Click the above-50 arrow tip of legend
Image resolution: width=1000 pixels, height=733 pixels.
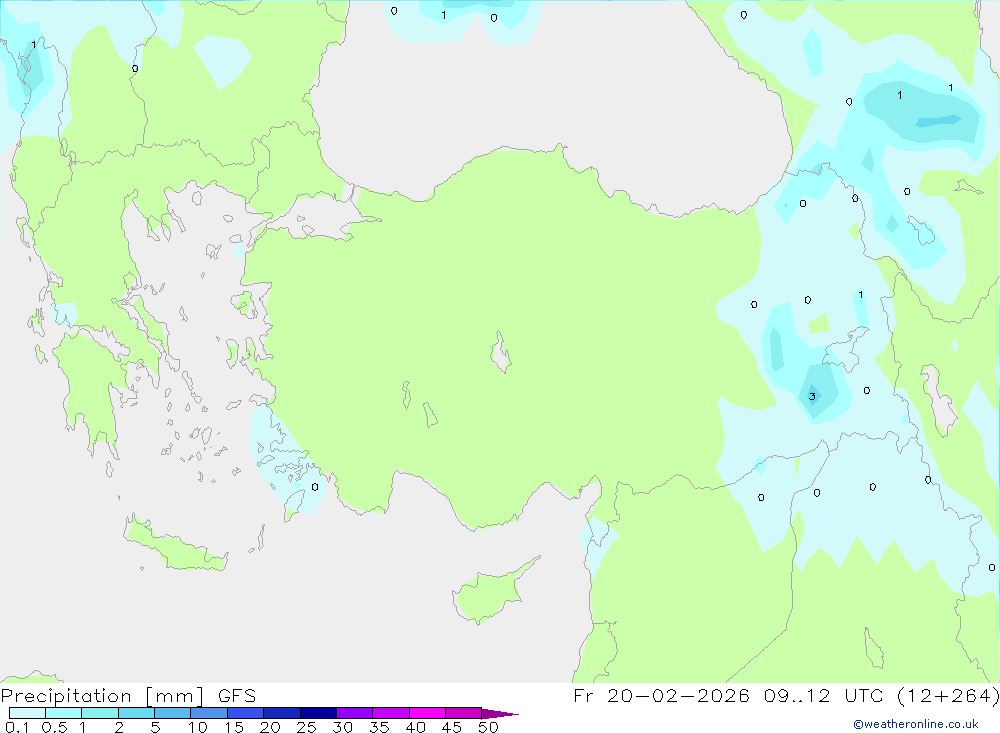[500, 714]
